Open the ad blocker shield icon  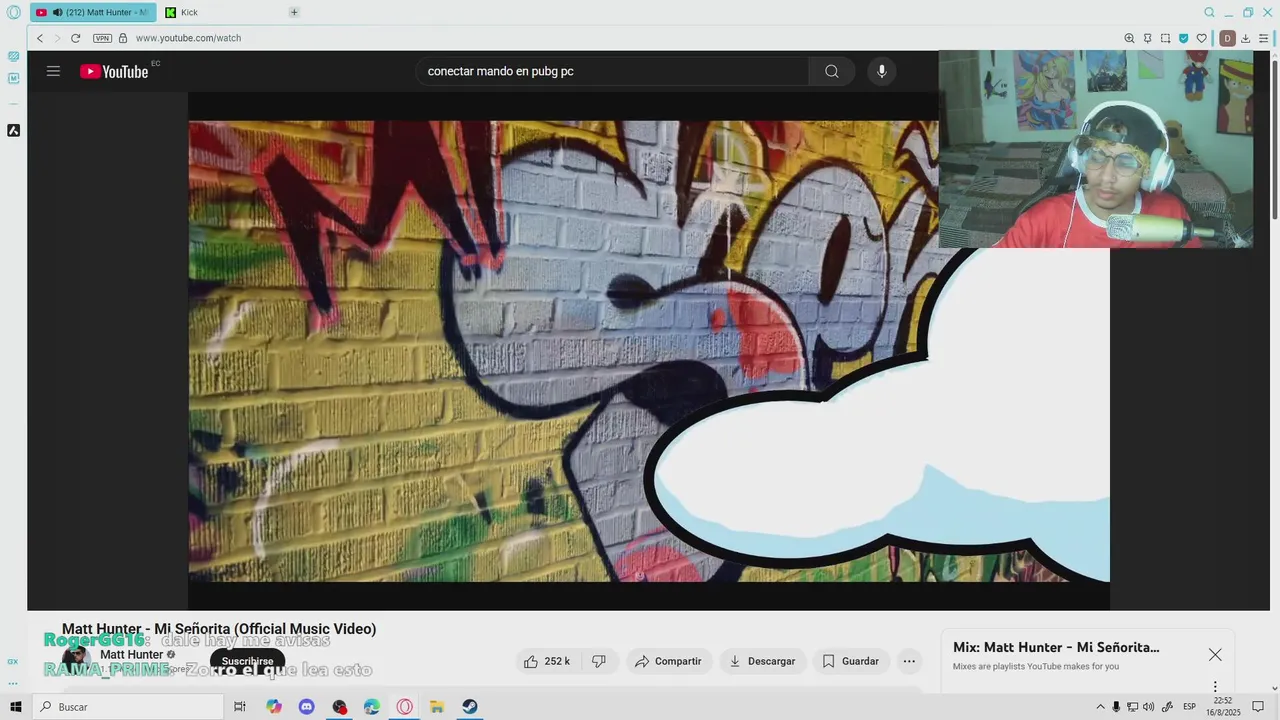click(1184, 38)
